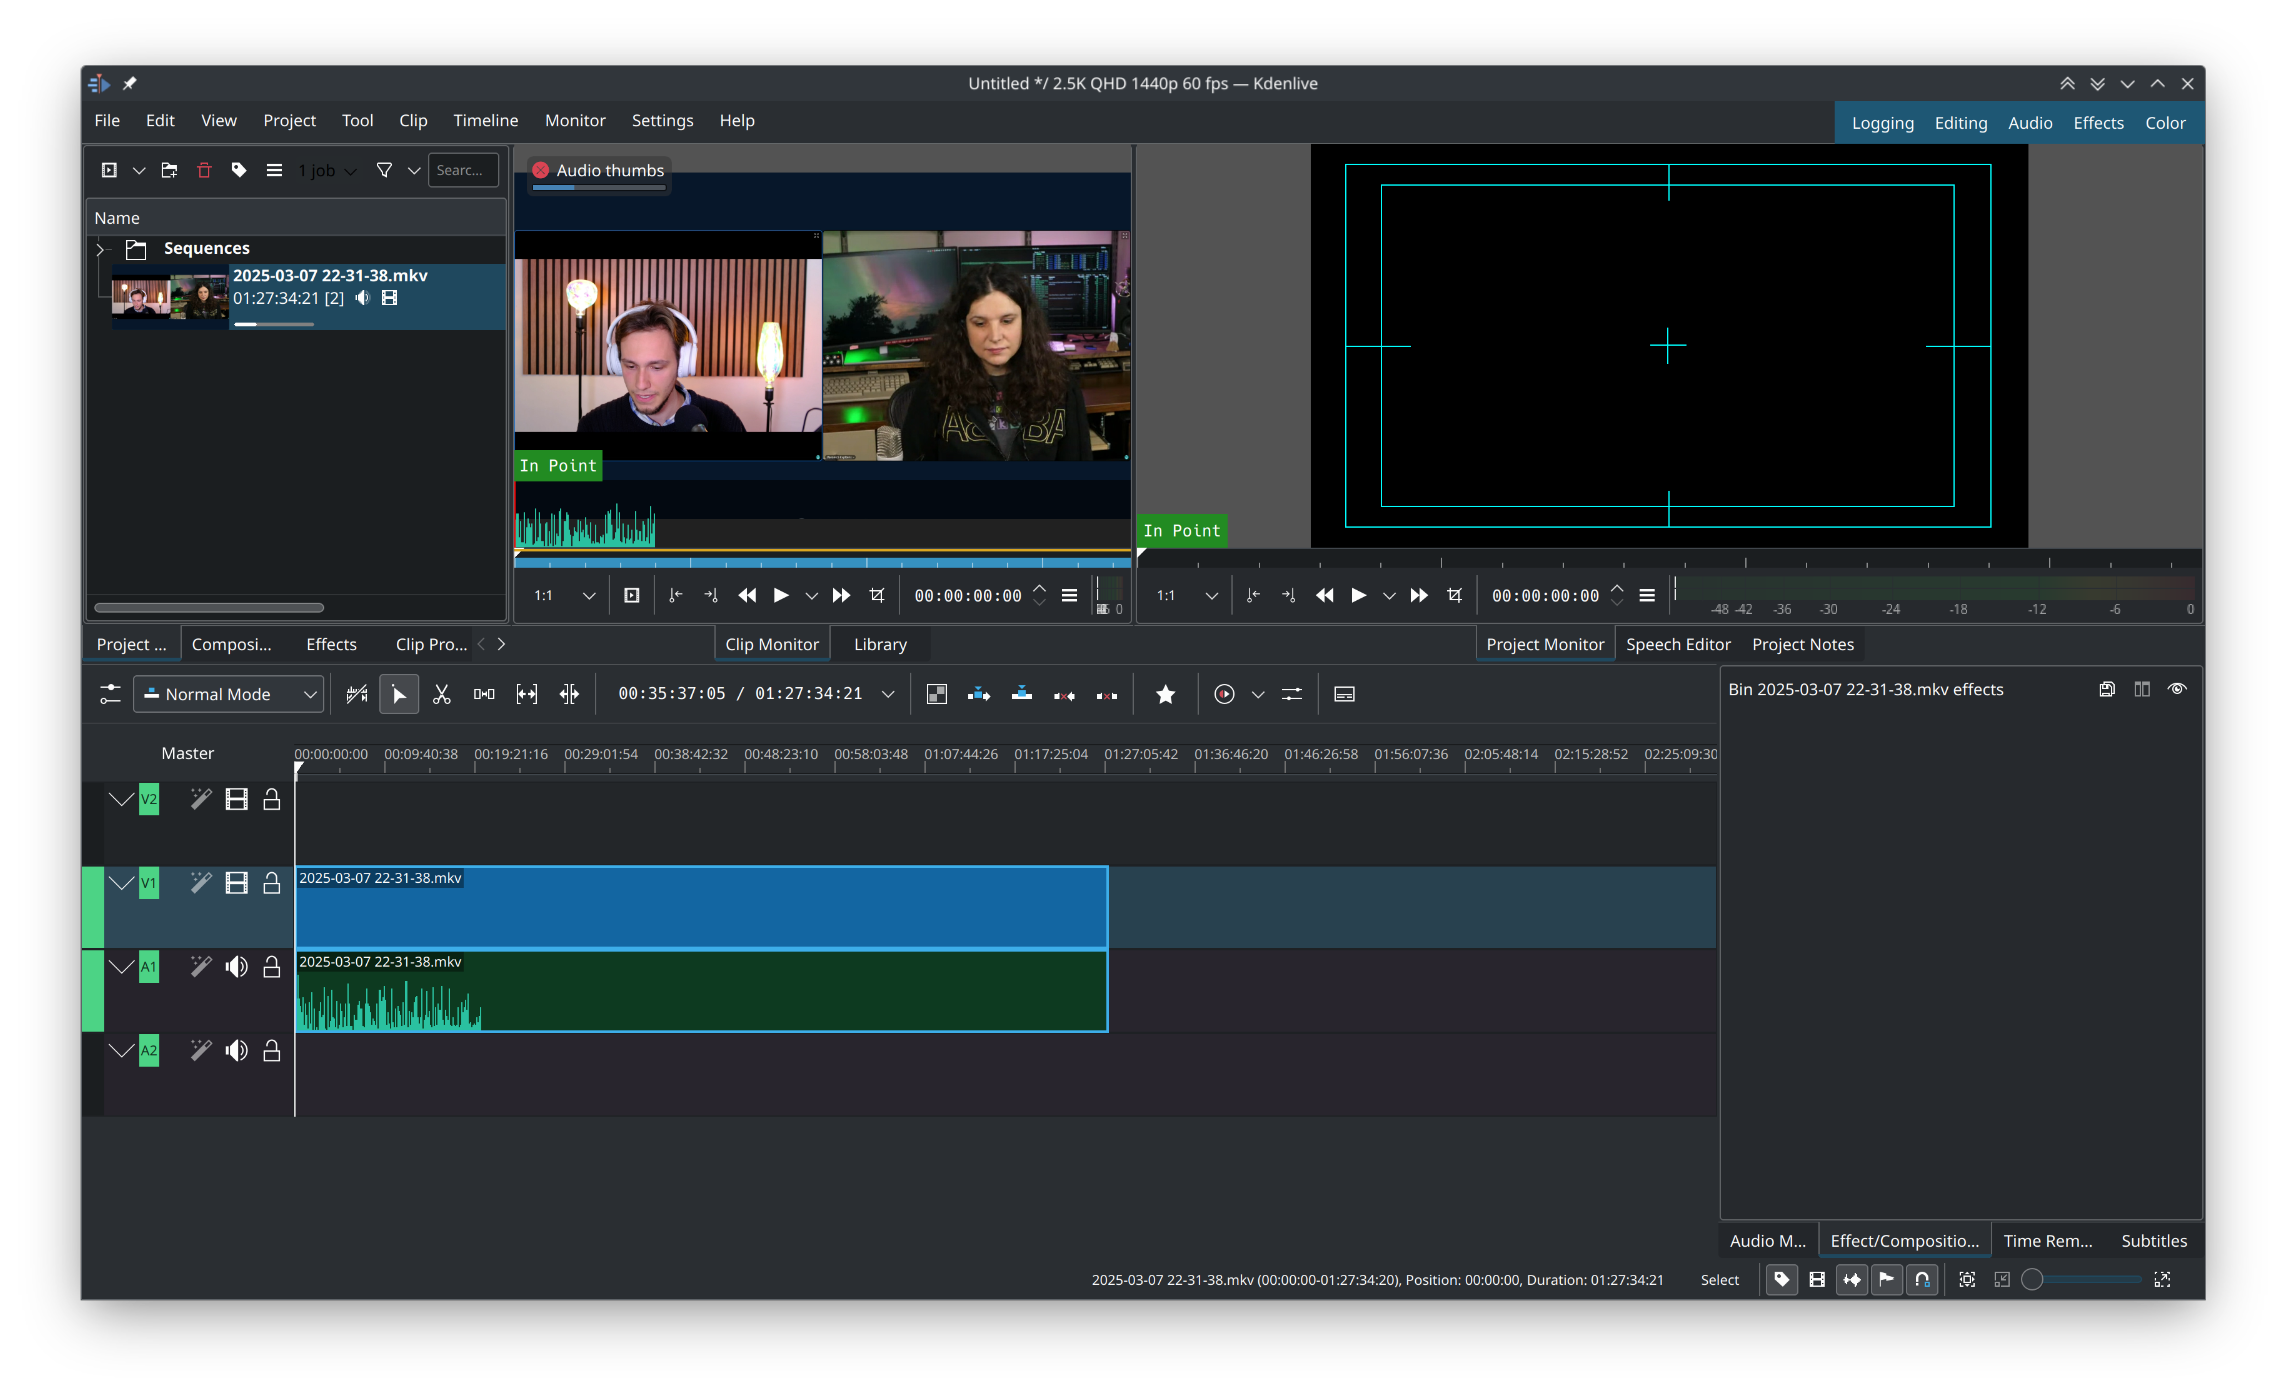Click the razor/cut tool icon
Screen dimensions: 2285x1395
click(441, 693)
